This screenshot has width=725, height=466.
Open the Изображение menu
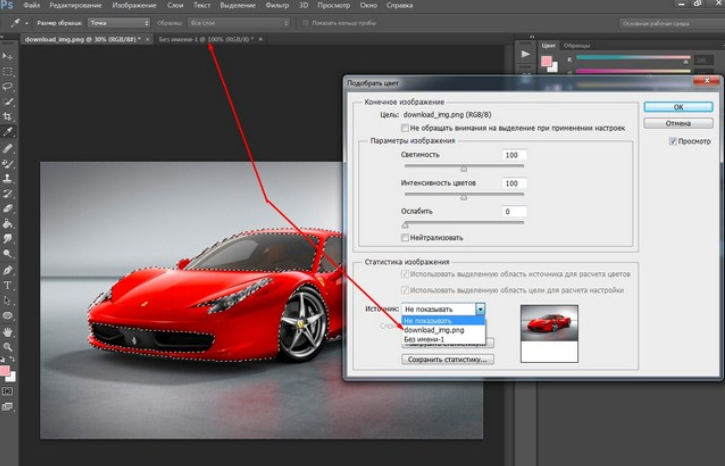click(x=134, y=6)
